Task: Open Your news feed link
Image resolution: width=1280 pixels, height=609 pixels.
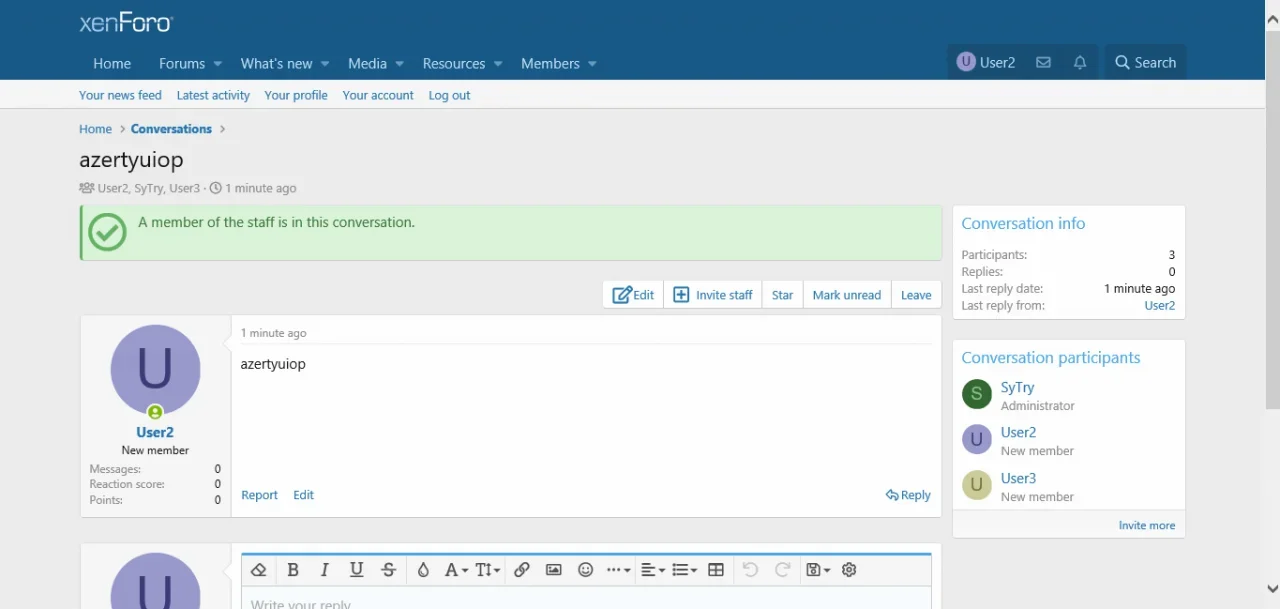Action: (x=120, y=95)
